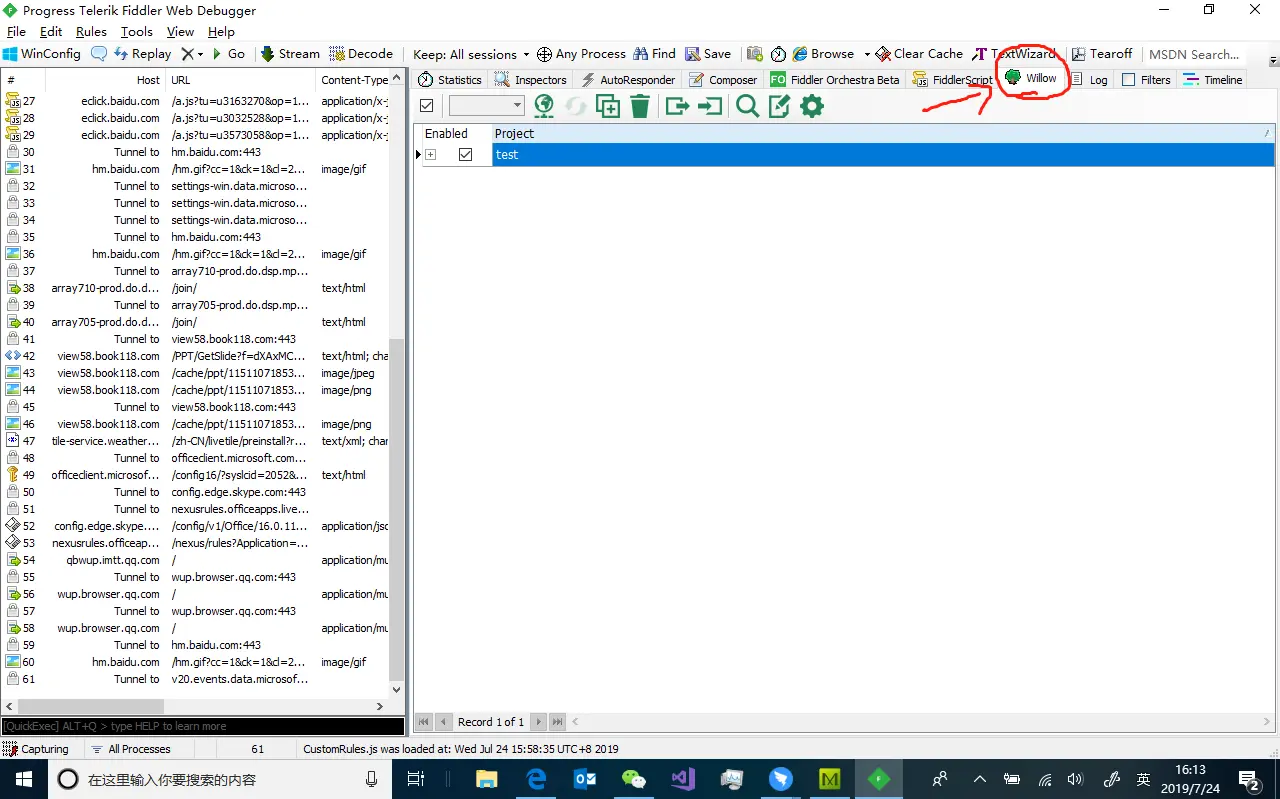
Task: Sort sessions by Content-Type column header
Action: pyautogui.click(x=354, y=80)
